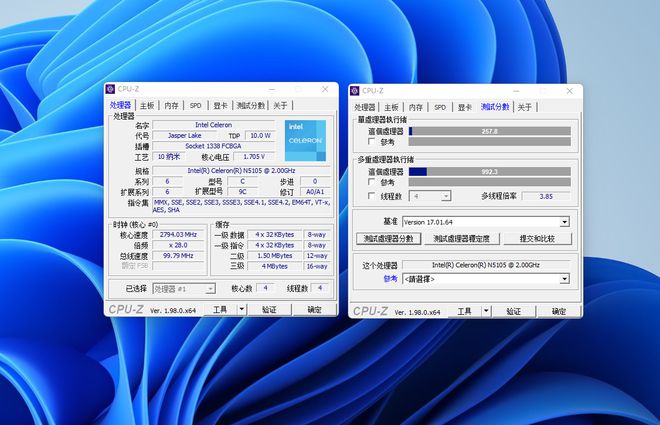Click the 倍频 x 28.0 value
Image resolution: width=660 pixels, height=425 pixels.
[178, 245]
